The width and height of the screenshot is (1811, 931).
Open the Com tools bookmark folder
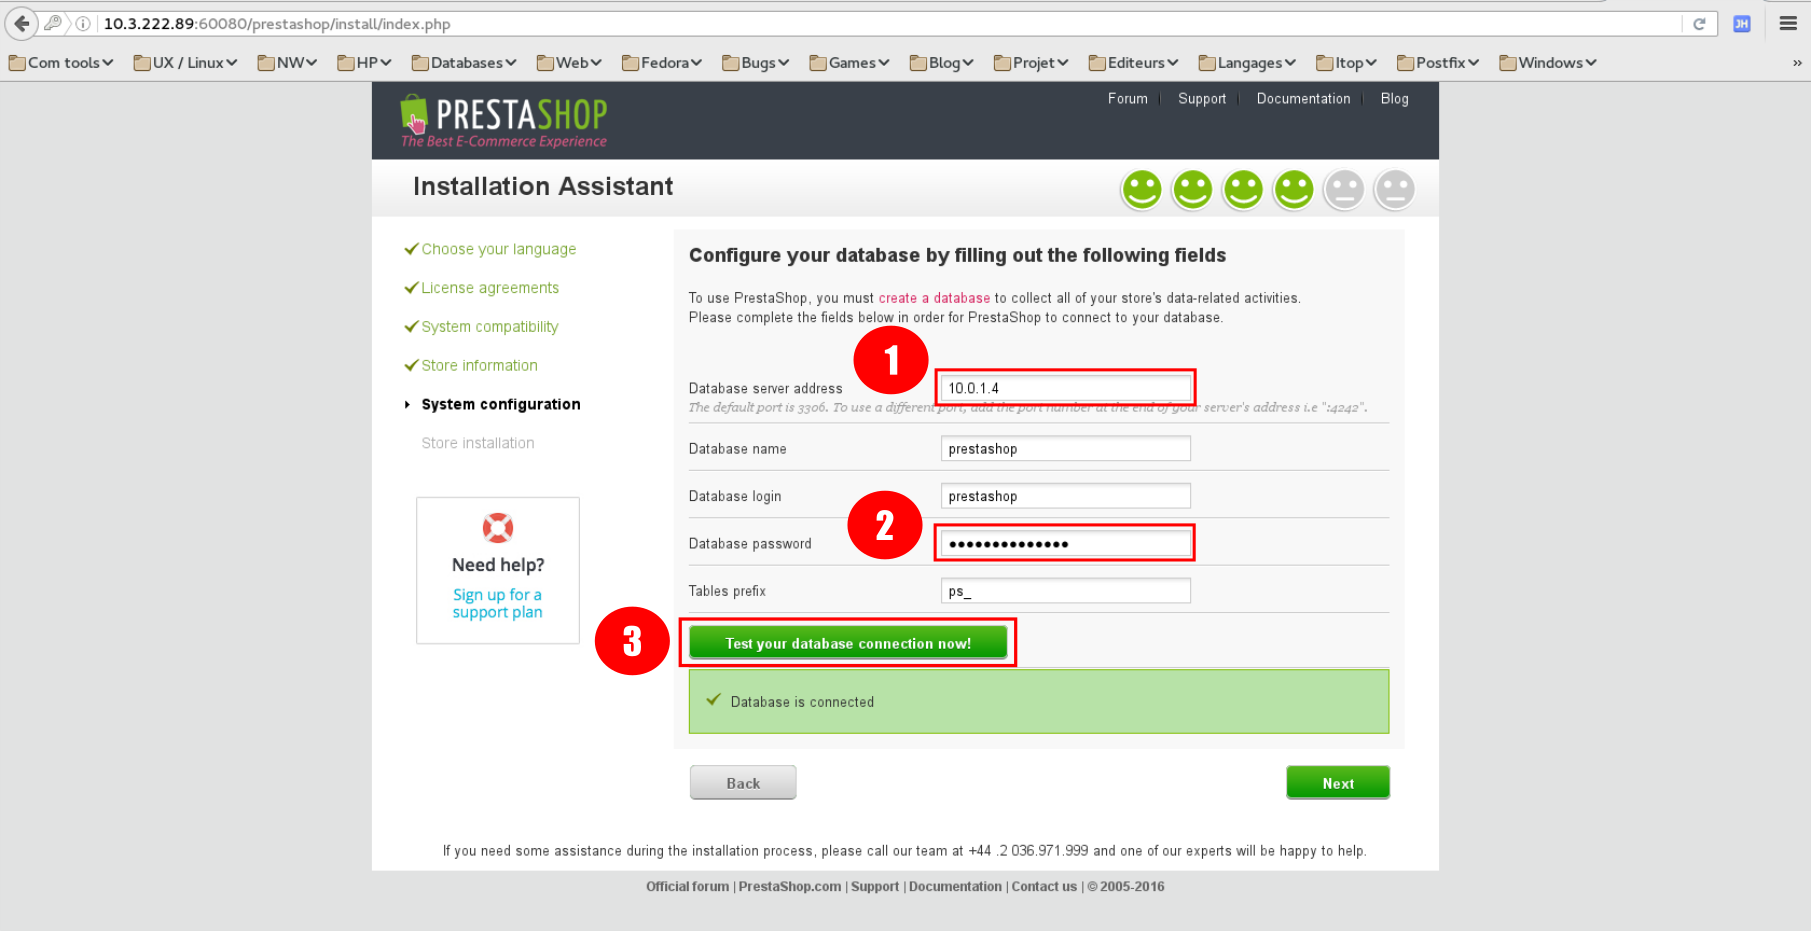tap(61, 63)
